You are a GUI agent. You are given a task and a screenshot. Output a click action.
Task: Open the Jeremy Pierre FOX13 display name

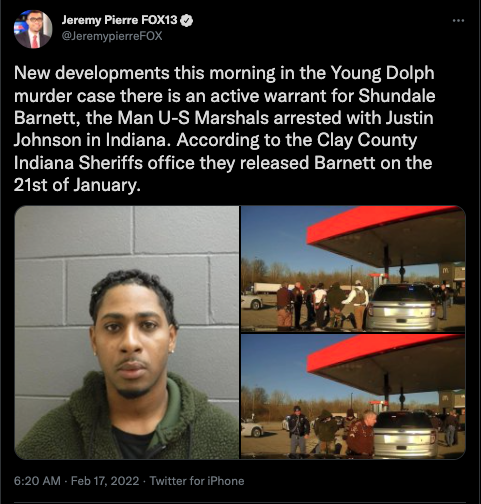coord(119,20)
